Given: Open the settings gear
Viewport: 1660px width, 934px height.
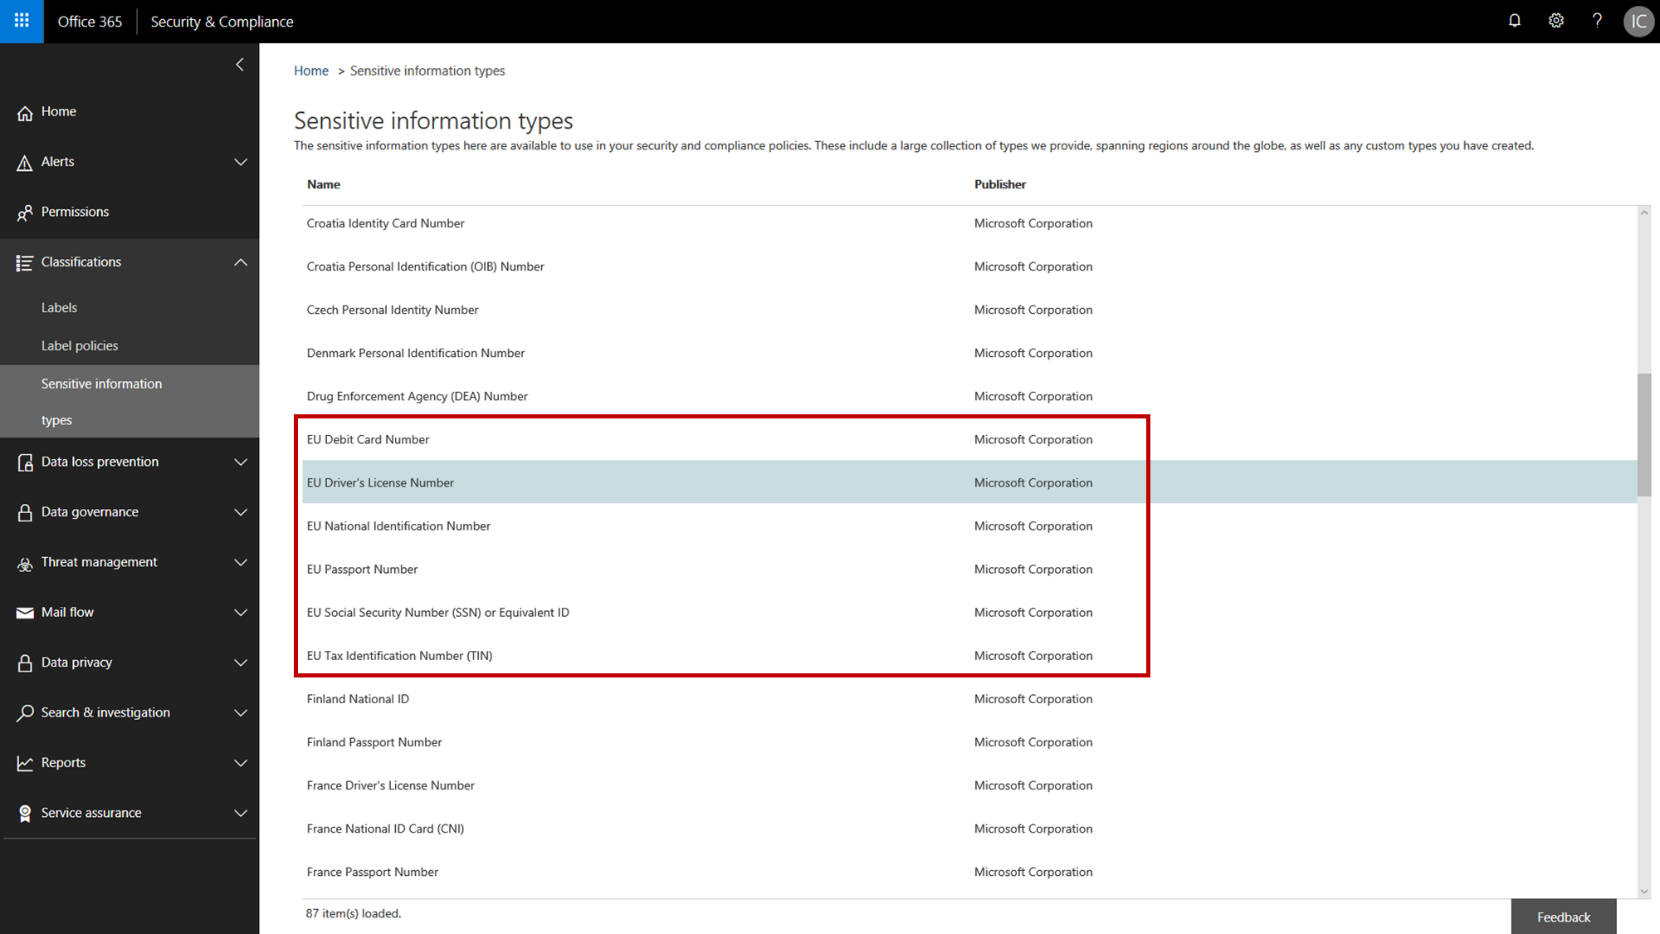Looking at the screenshot, I should pyautogui.click(x=1556, y=21).
